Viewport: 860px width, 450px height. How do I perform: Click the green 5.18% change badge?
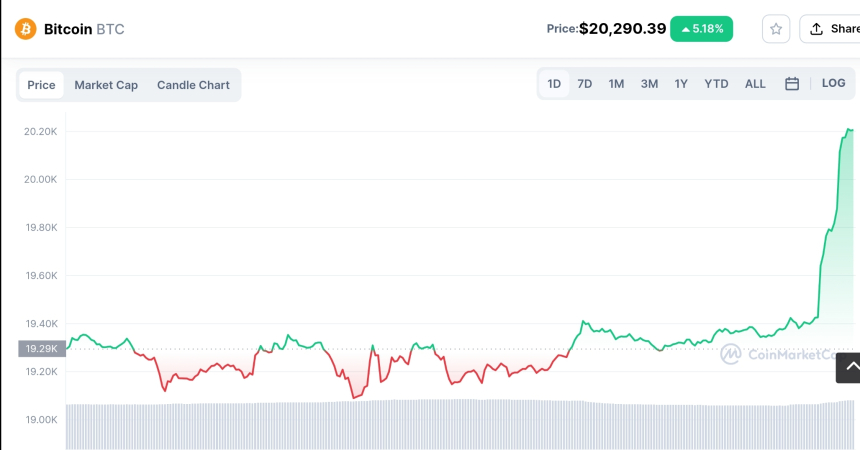tap(702, 29)
